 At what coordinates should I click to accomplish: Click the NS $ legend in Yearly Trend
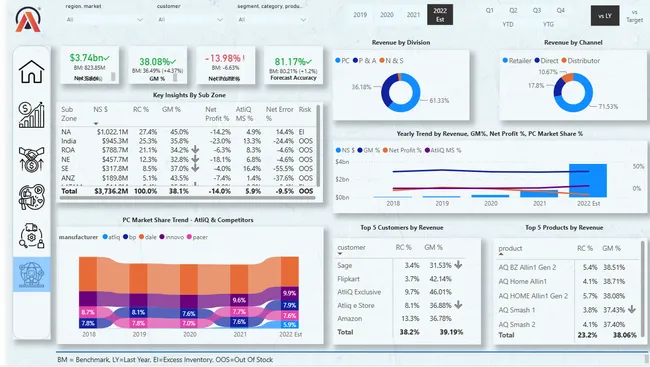(x=345, y=150)
